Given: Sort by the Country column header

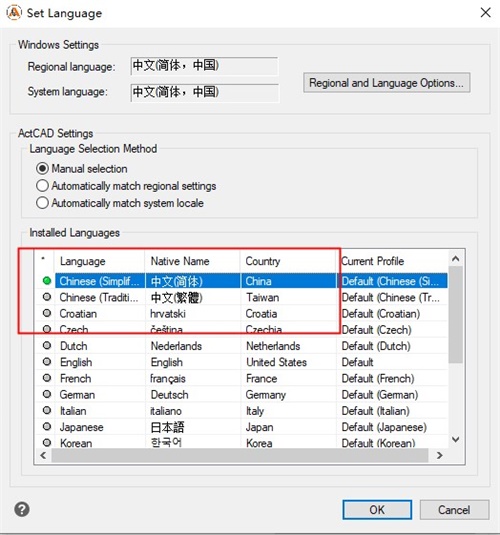Looking at the screenshot, I should point(288,261).
